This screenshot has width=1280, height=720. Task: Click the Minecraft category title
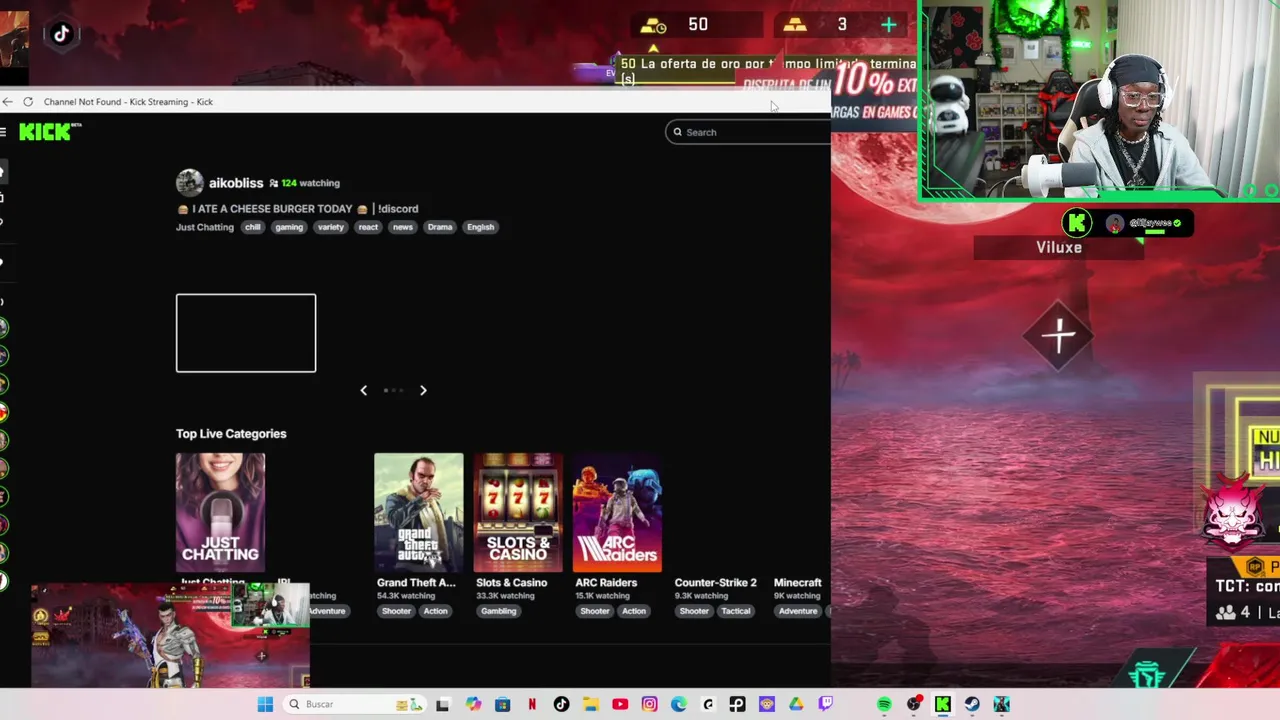[x=797, y=582]
